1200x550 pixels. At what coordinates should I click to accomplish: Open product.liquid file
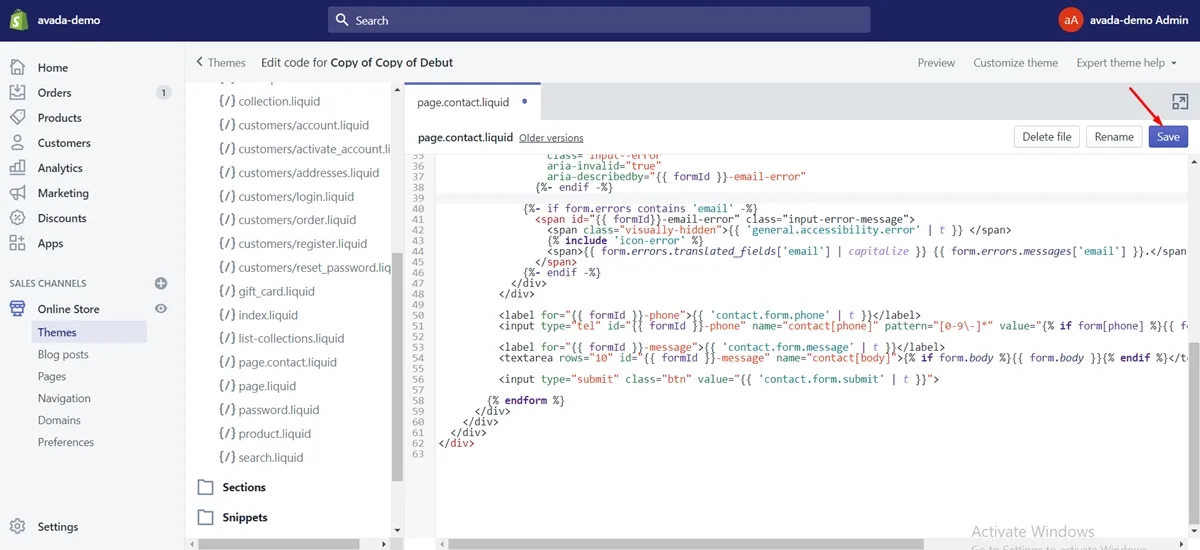[x=275, y=435]
